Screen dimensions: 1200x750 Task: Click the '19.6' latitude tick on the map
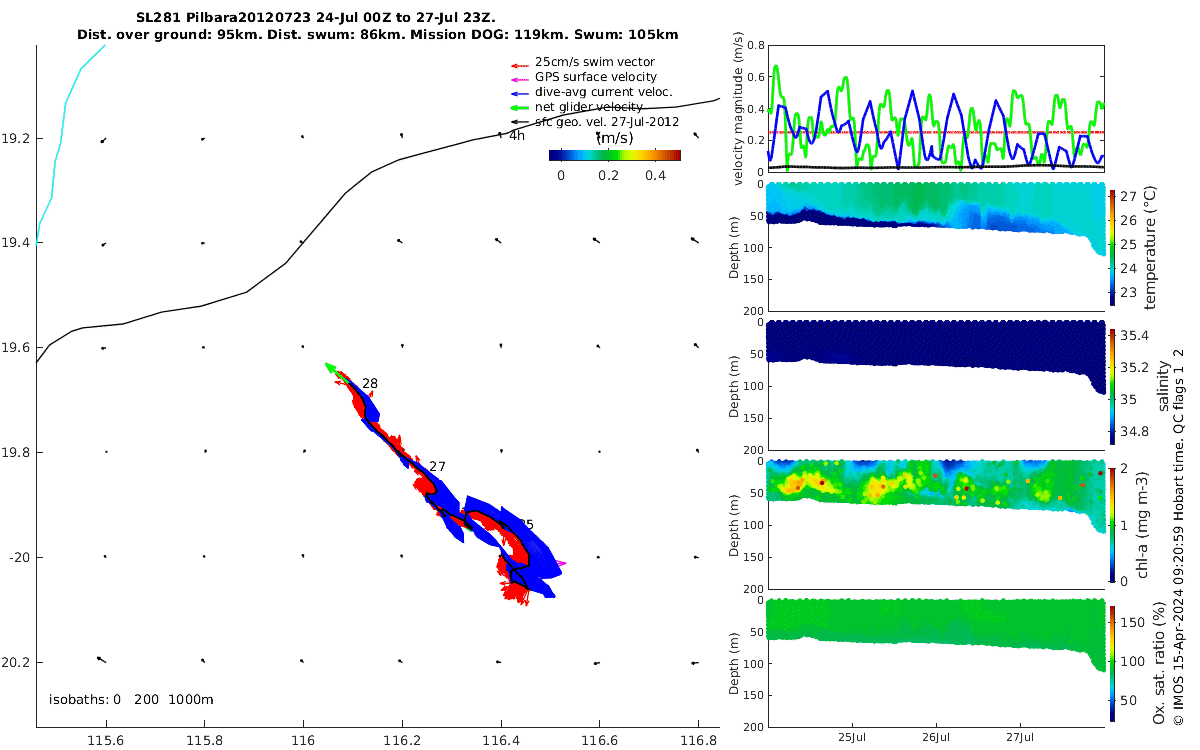pos(18,348)
